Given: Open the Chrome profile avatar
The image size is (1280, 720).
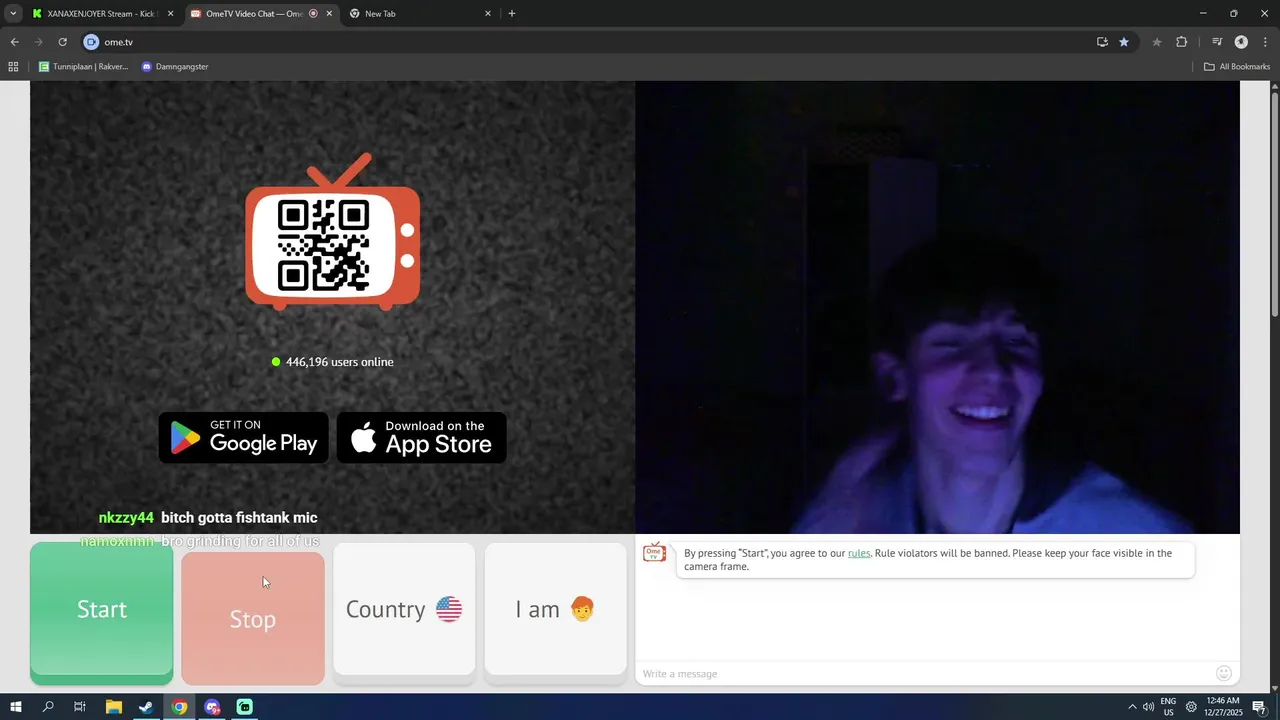Looking at the screenshot, I should click(x=1241, y=42).
